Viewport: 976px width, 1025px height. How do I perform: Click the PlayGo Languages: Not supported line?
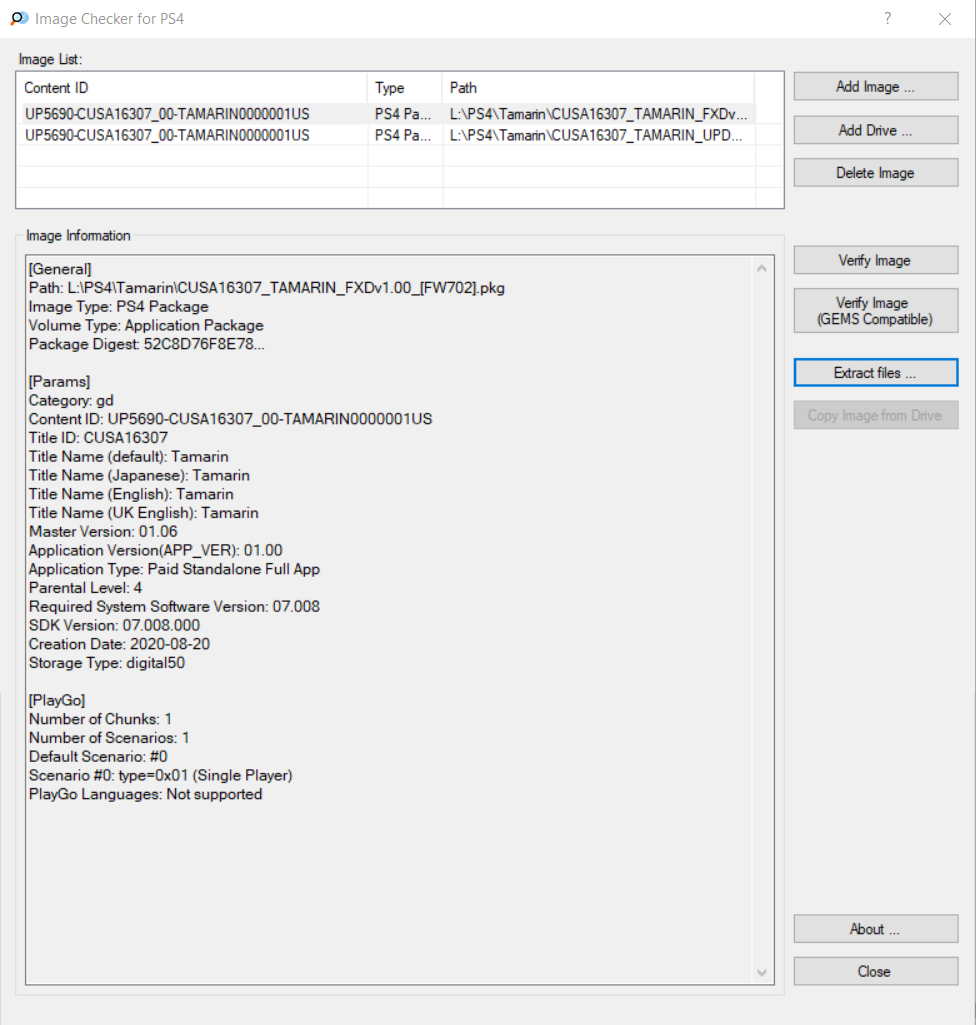[146, 794]
